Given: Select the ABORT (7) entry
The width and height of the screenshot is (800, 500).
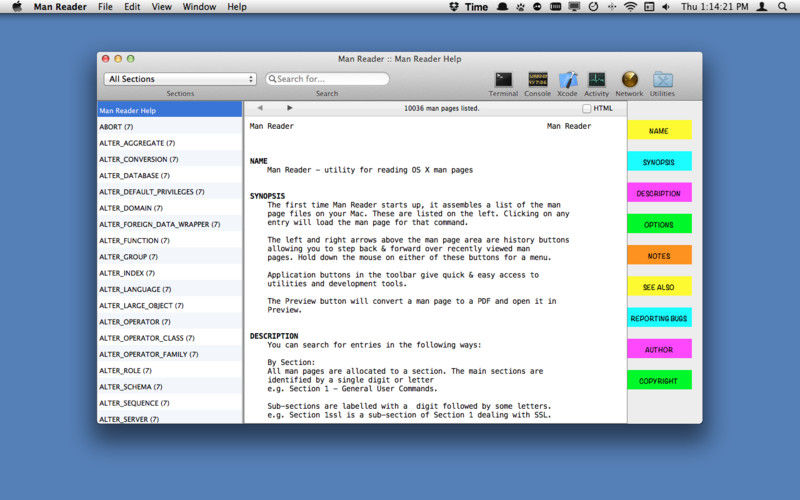Looking at the screenshot, I should [x=169, y=127].
